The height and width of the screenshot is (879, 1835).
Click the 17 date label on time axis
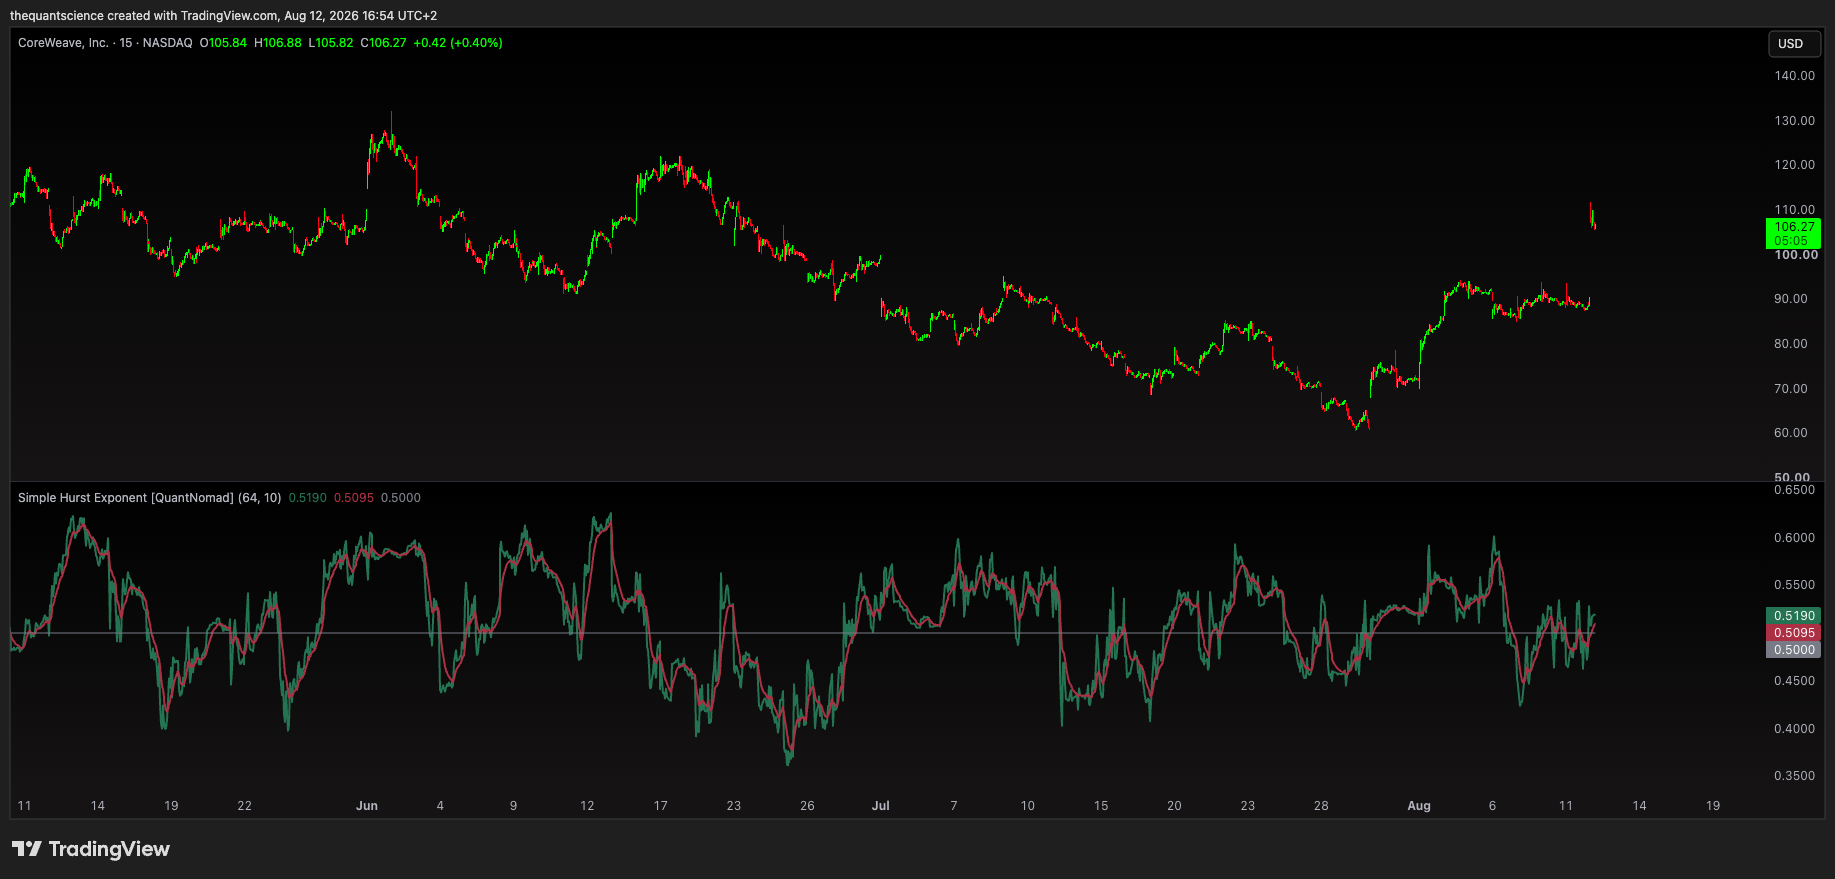[x=660, y=806]
